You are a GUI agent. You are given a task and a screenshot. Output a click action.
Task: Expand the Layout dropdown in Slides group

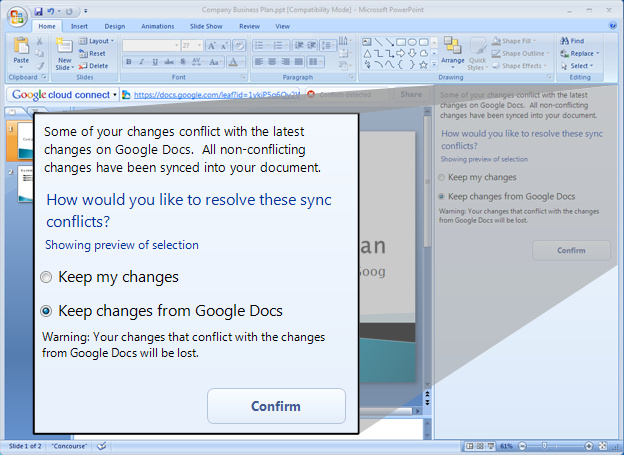pyautogui.click(x=99, y=41)
